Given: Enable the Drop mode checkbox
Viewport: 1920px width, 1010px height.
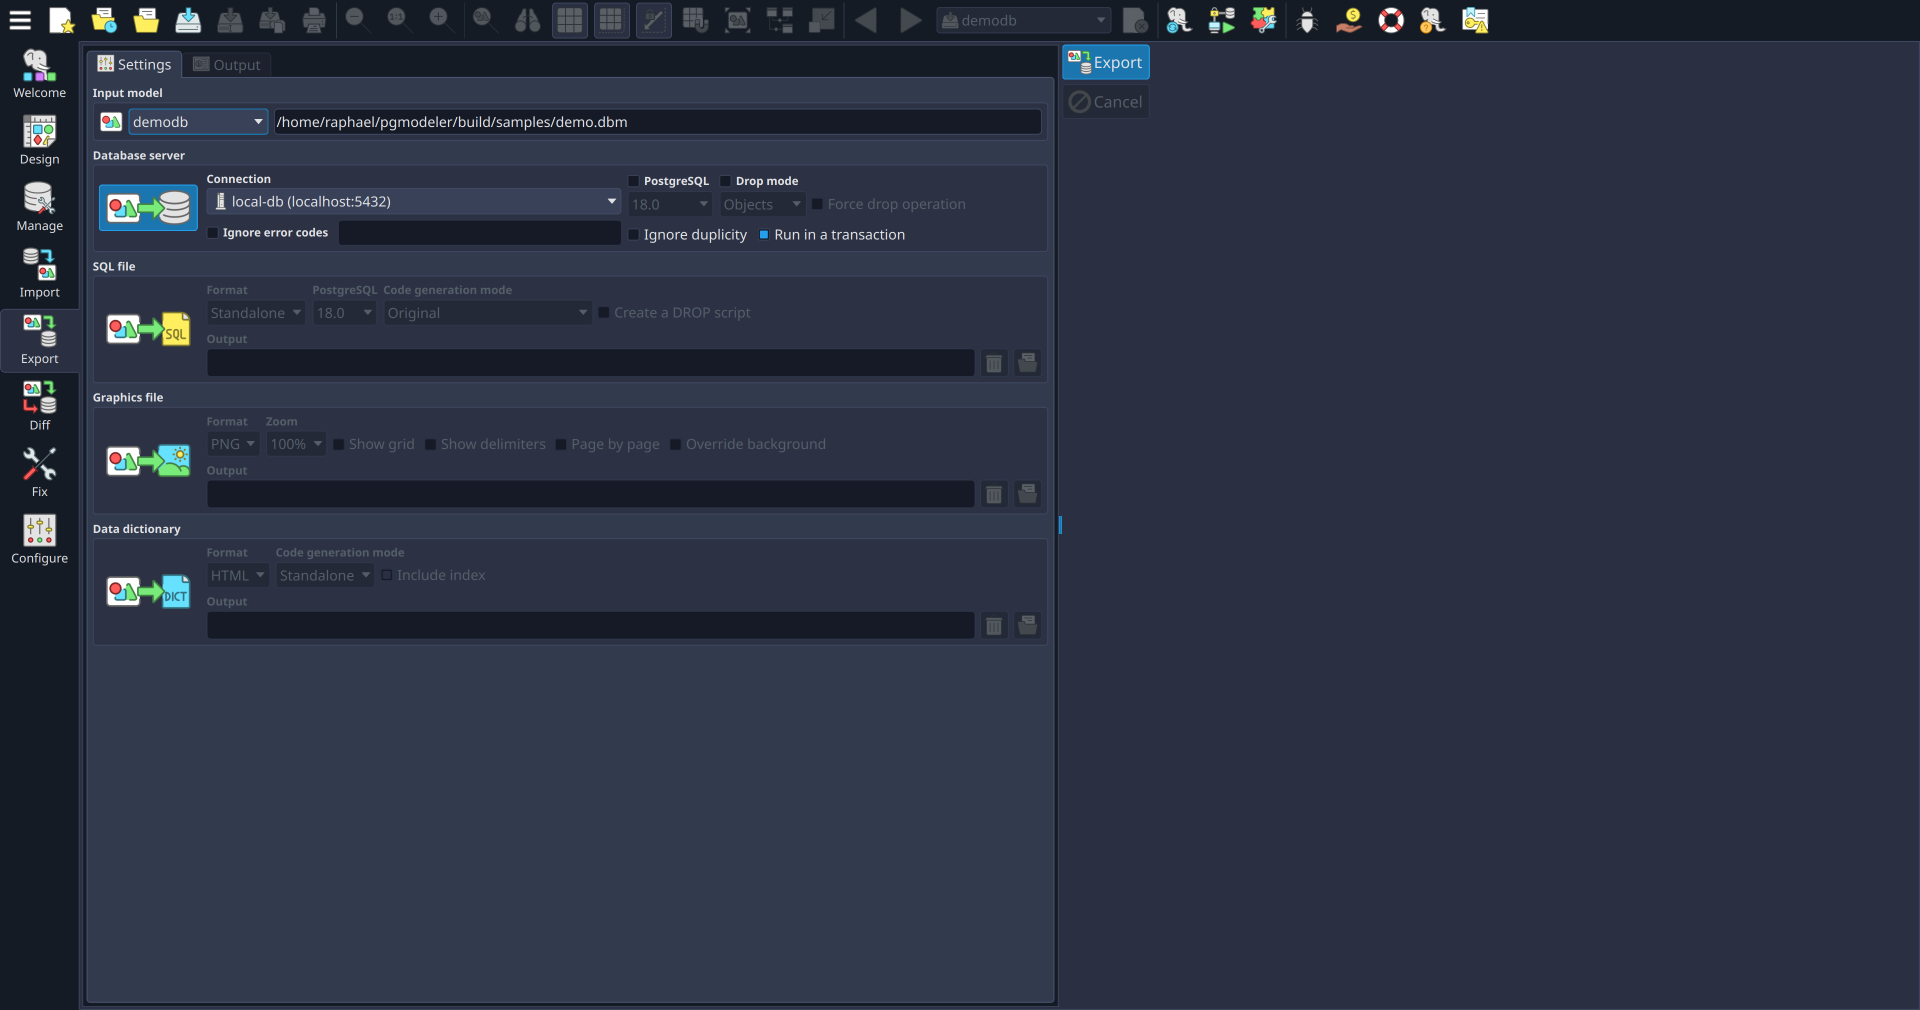Looking at the screenshot, I should pyautogui.click(x=724, y=181).
